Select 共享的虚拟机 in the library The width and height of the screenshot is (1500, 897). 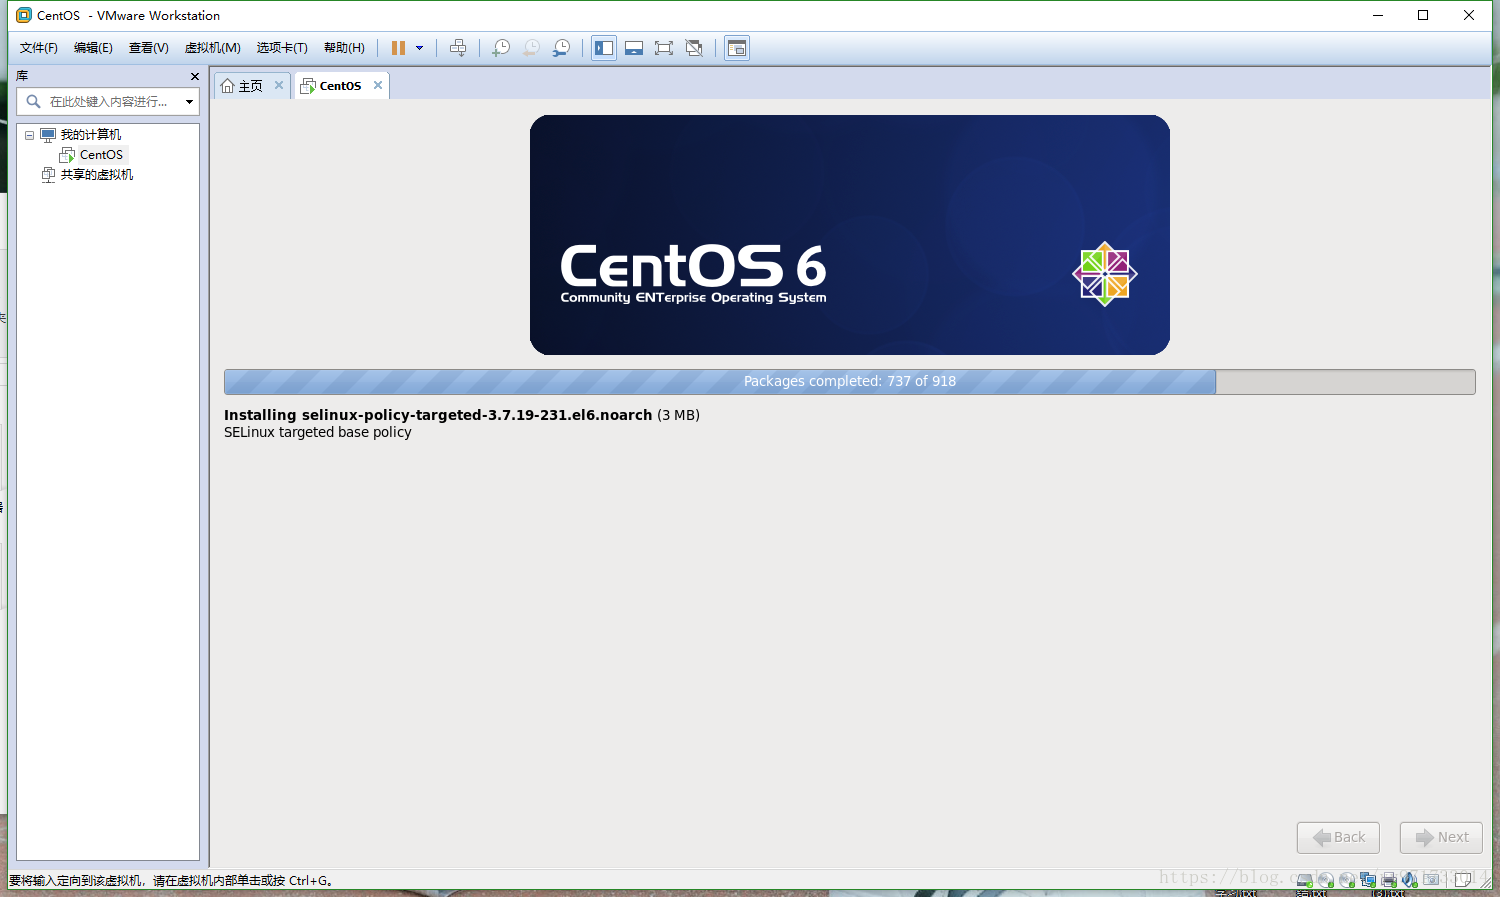click(x=96, y=175)
